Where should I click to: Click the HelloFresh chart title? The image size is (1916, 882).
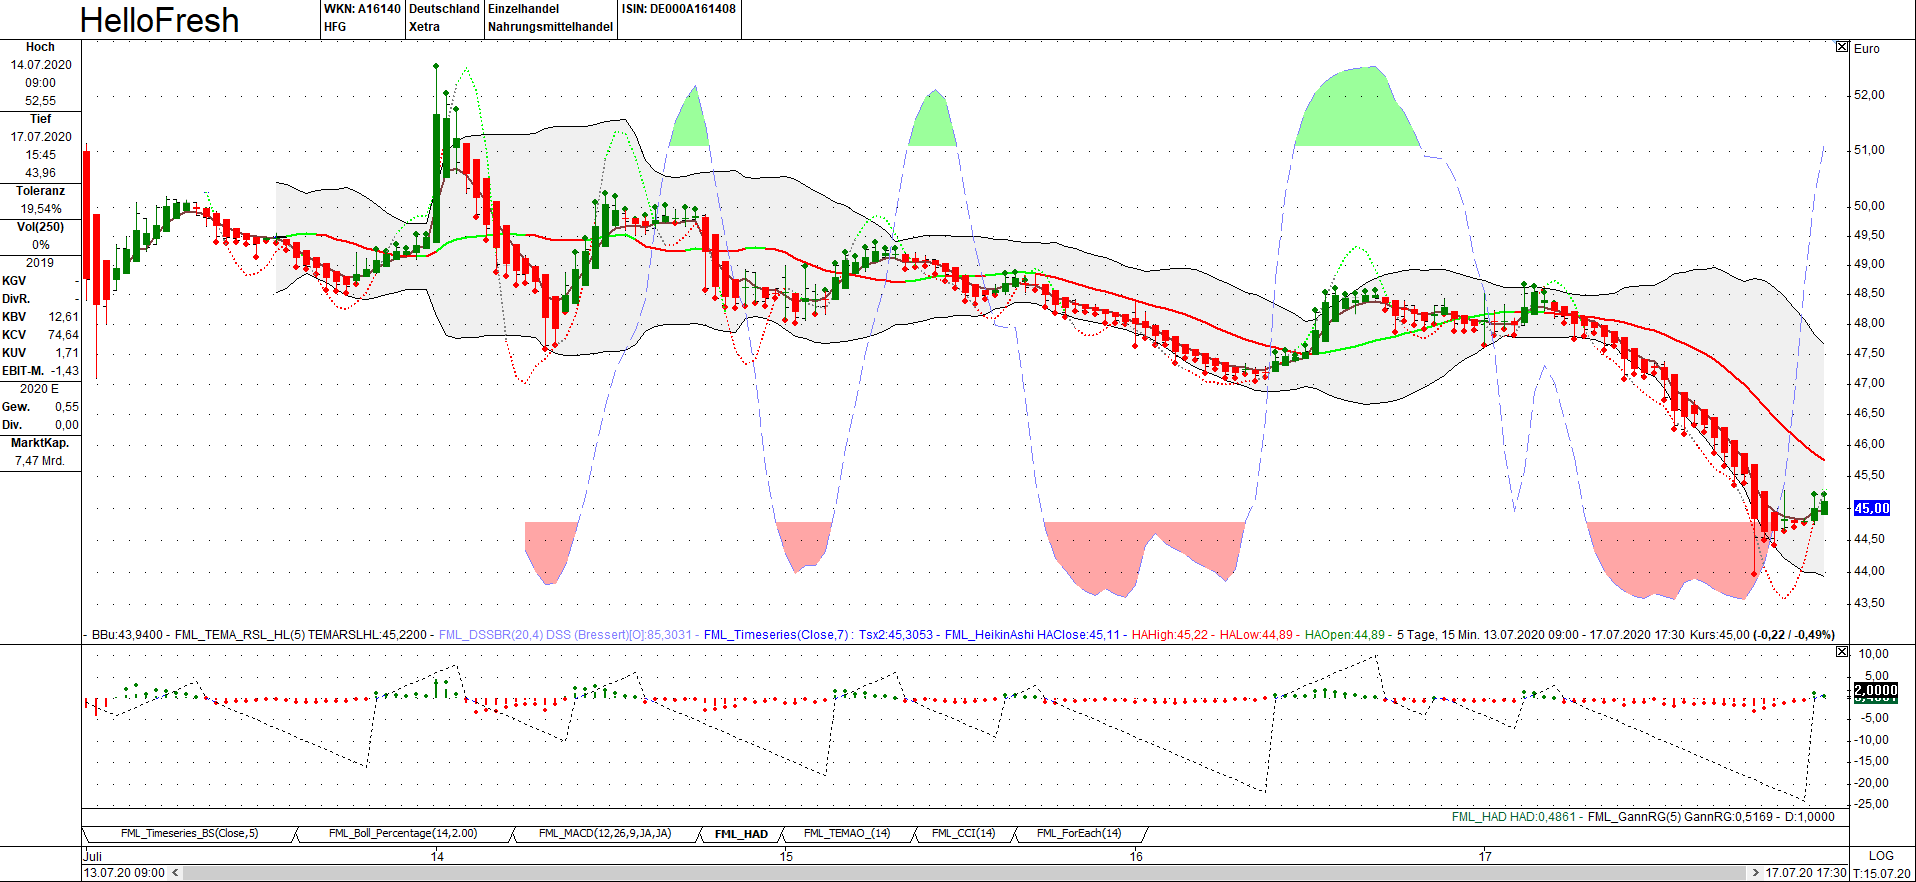159,20
